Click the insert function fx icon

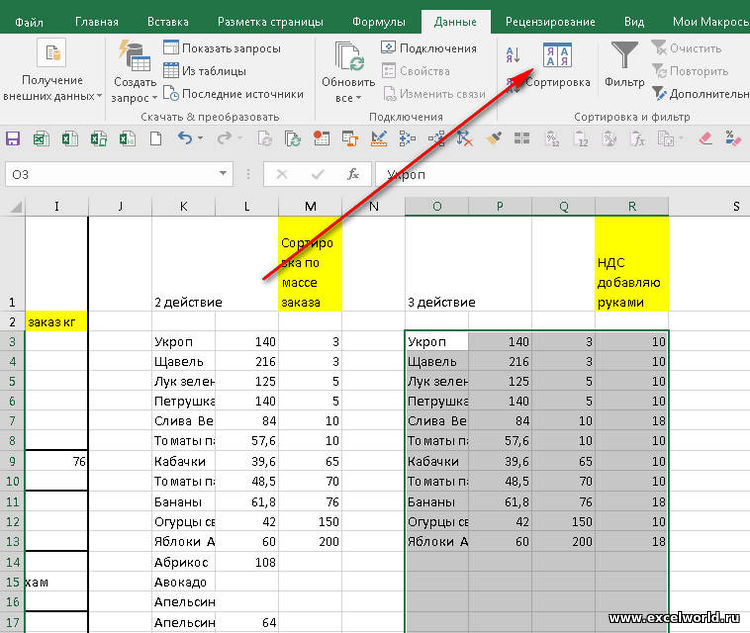(x=352, y=174)
